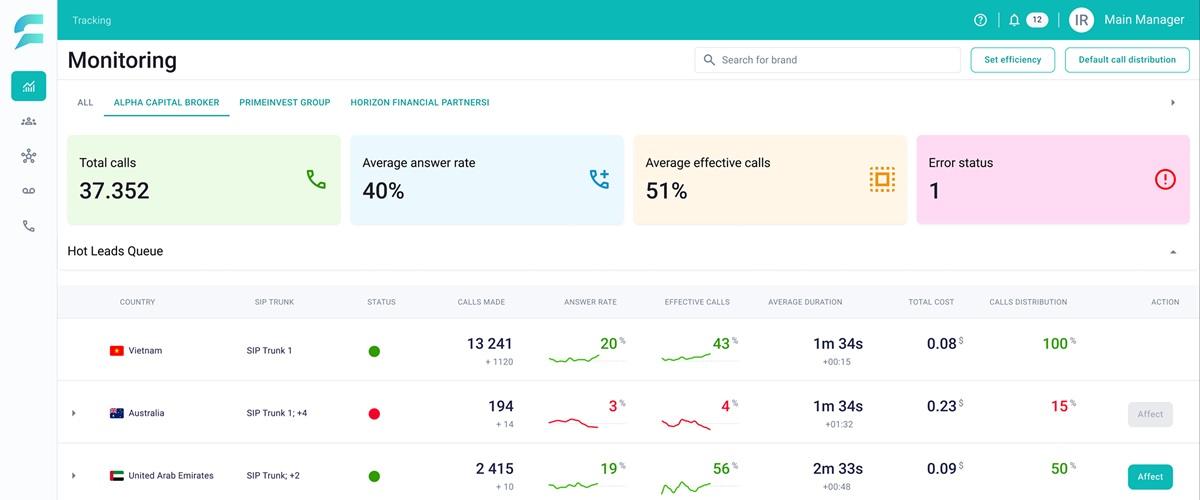Sort by SIP TRUNK column header

click(x=274, y=302)
